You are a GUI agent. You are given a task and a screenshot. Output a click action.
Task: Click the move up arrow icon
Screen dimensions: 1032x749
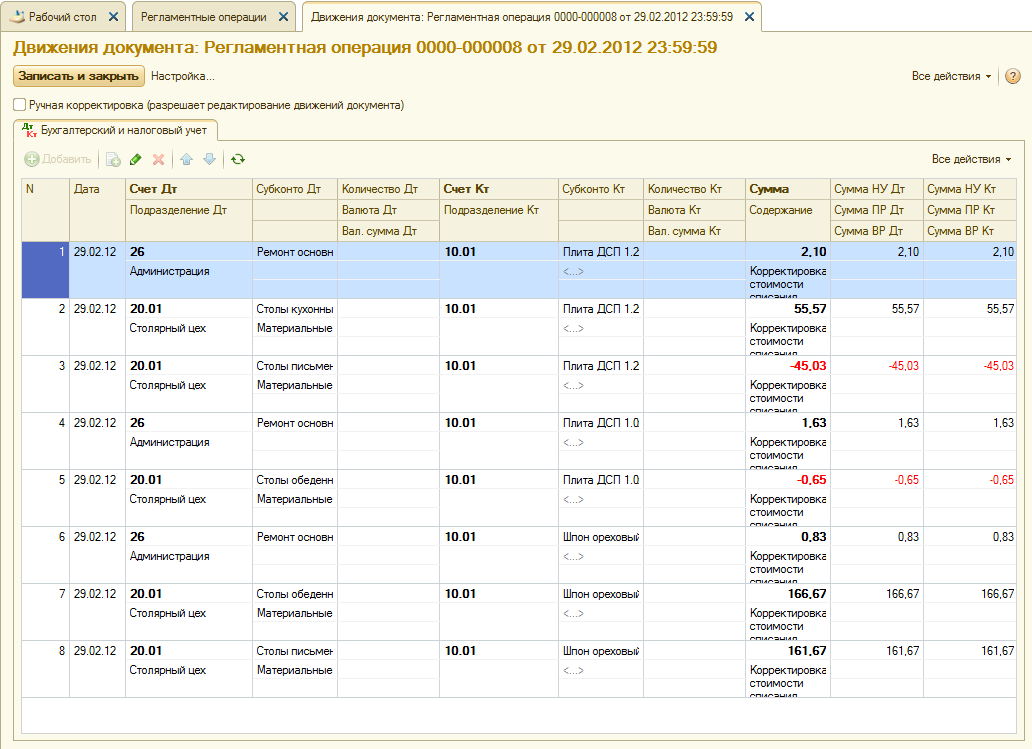[187, 159]
